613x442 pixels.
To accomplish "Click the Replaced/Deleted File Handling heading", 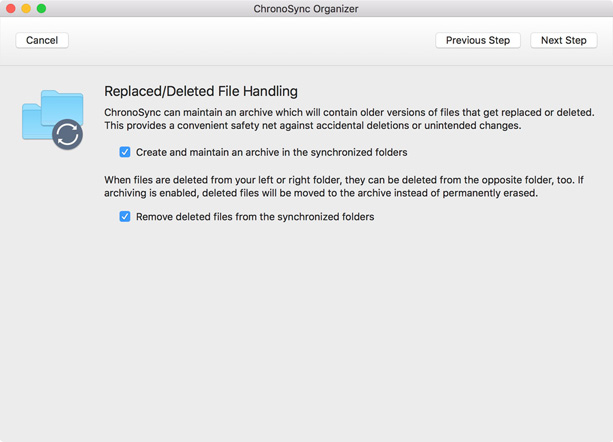I will pos(201,91).
